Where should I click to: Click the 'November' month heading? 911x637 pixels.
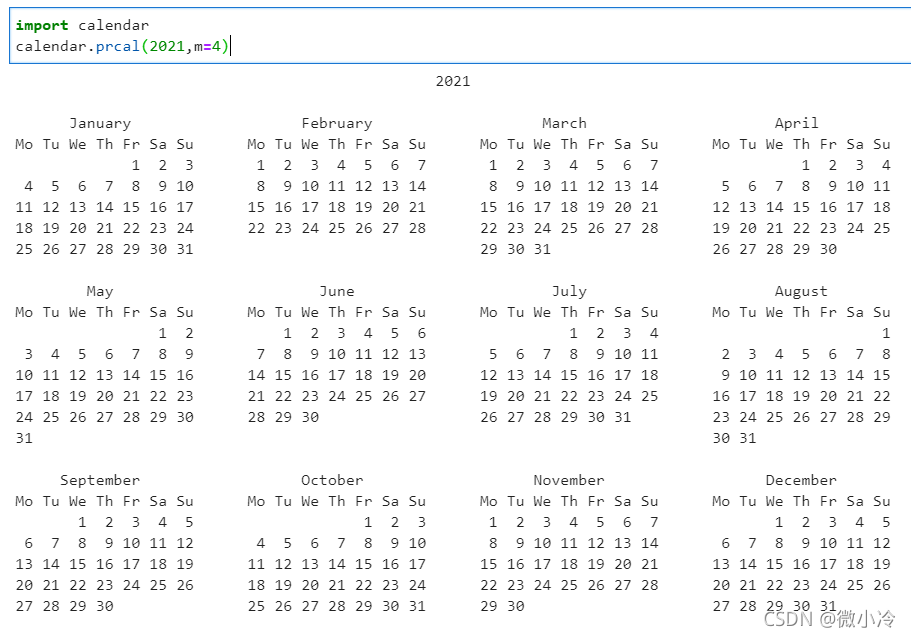coord(569,480)
